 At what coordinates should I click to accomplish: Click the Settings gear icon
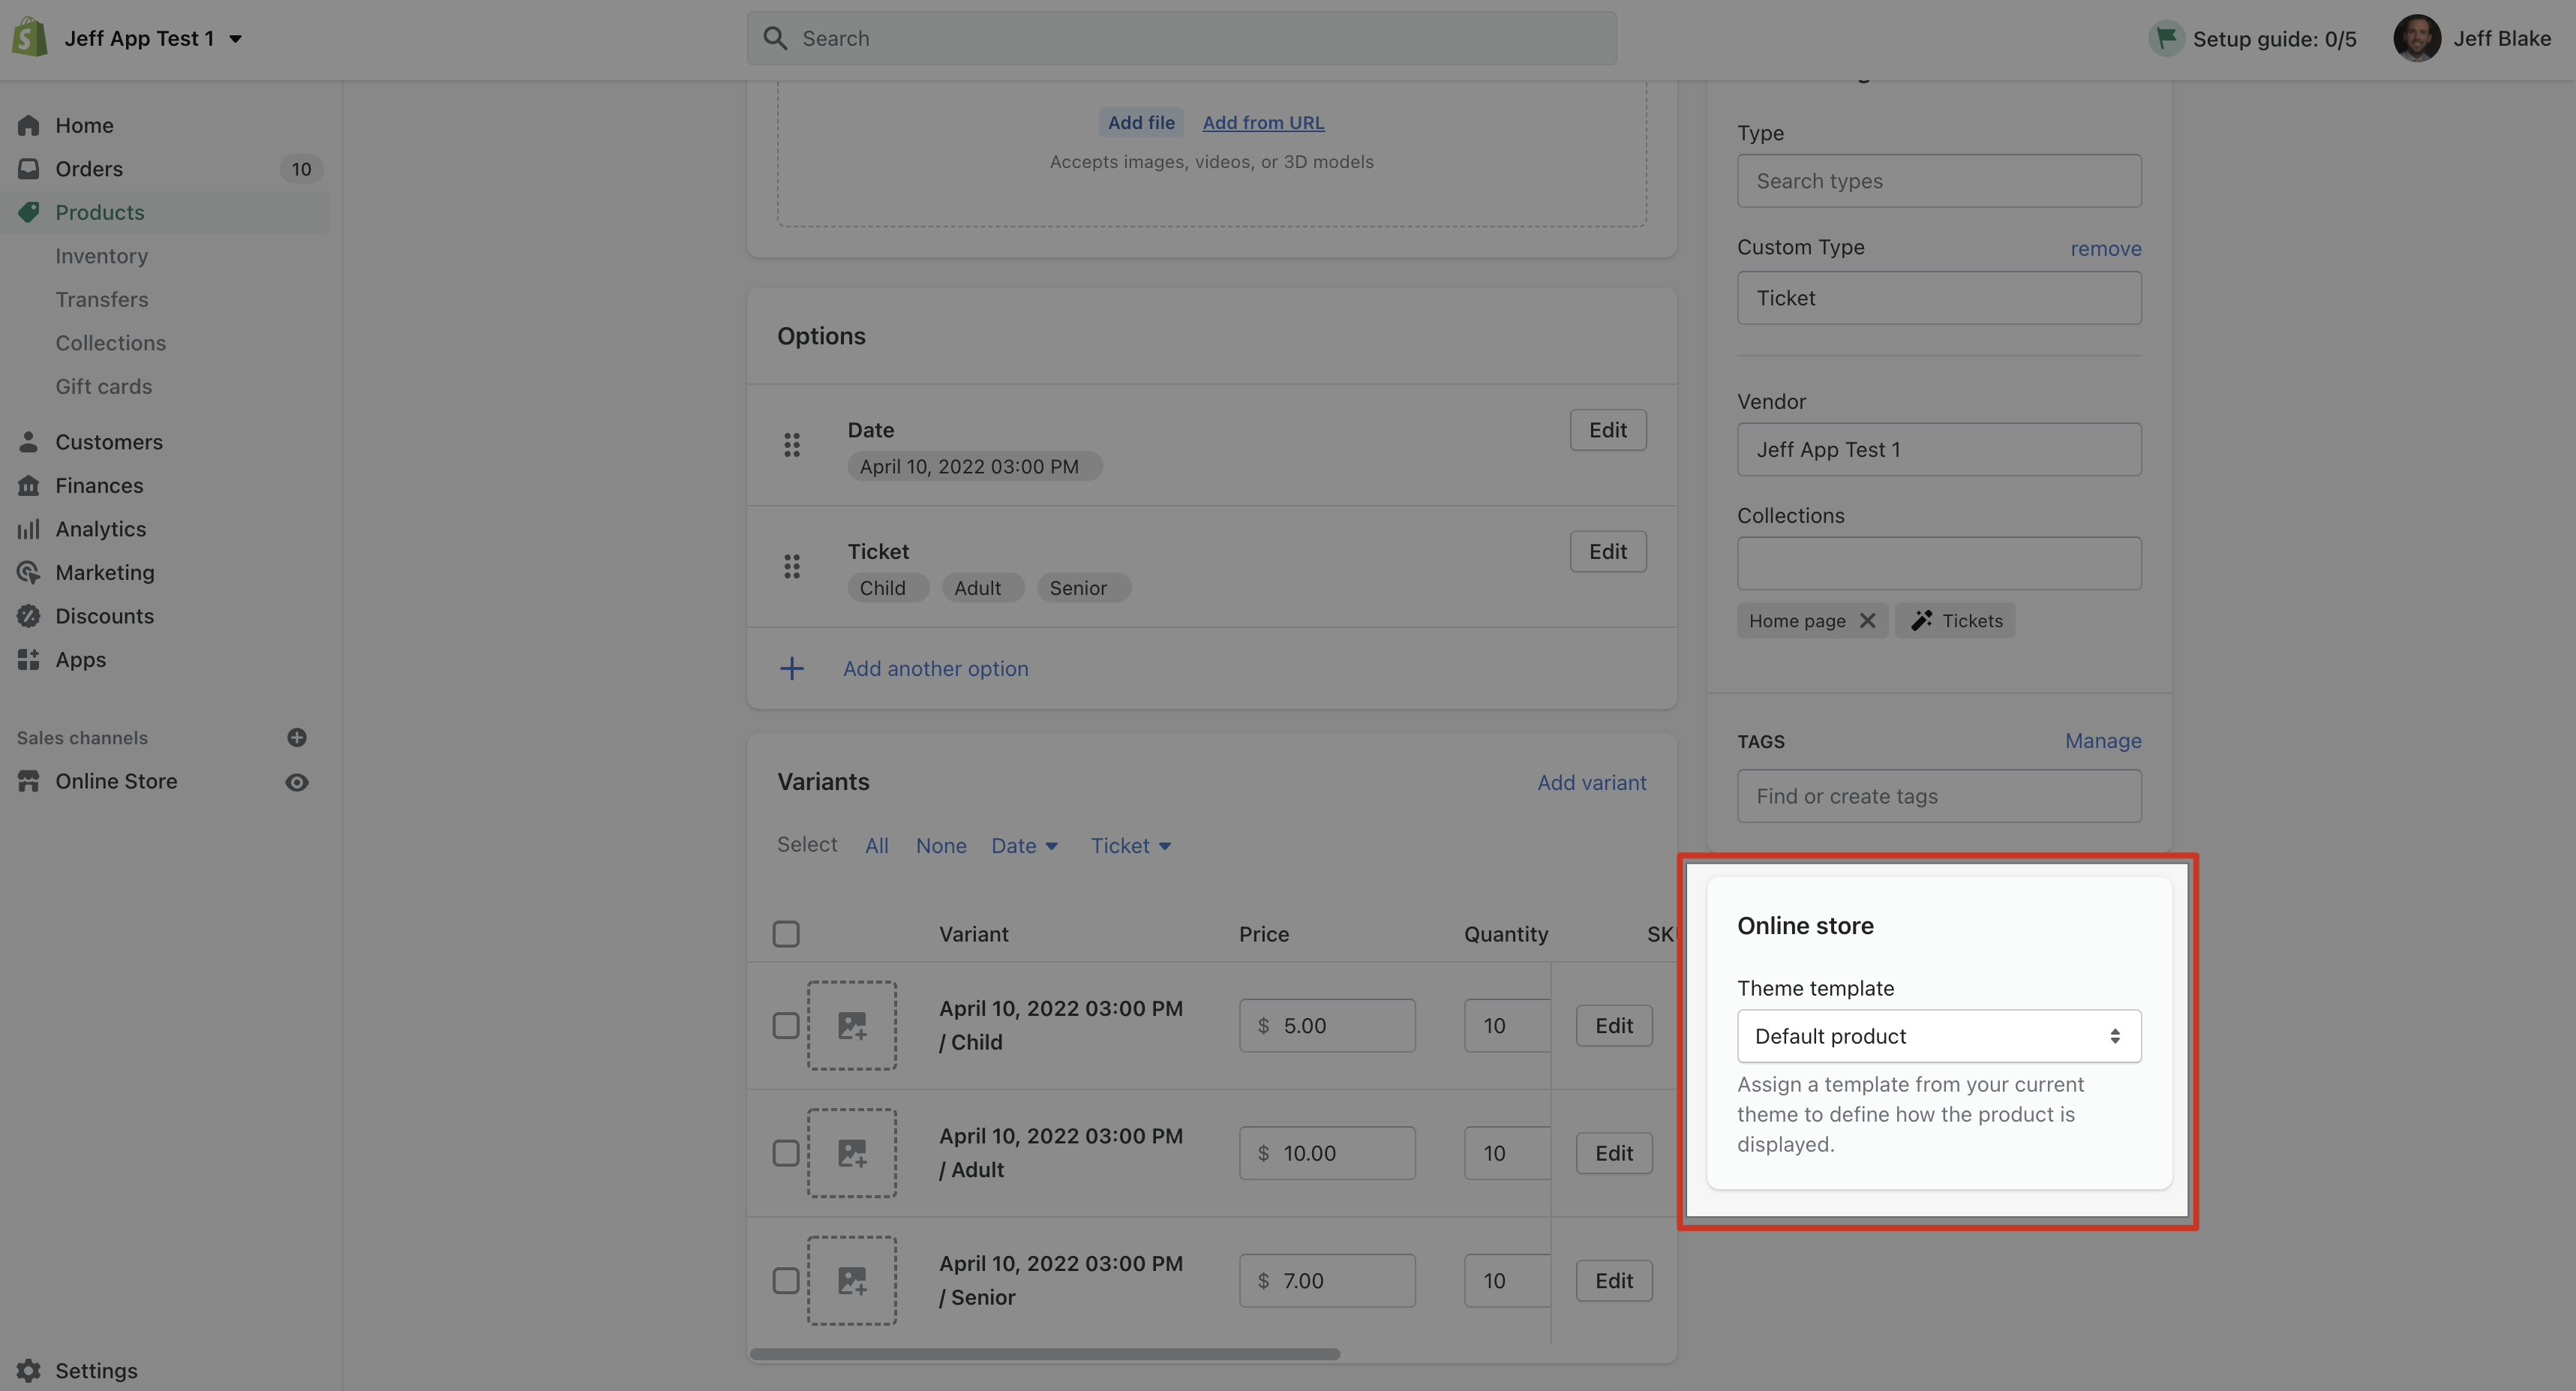[x=28, y=1370]
